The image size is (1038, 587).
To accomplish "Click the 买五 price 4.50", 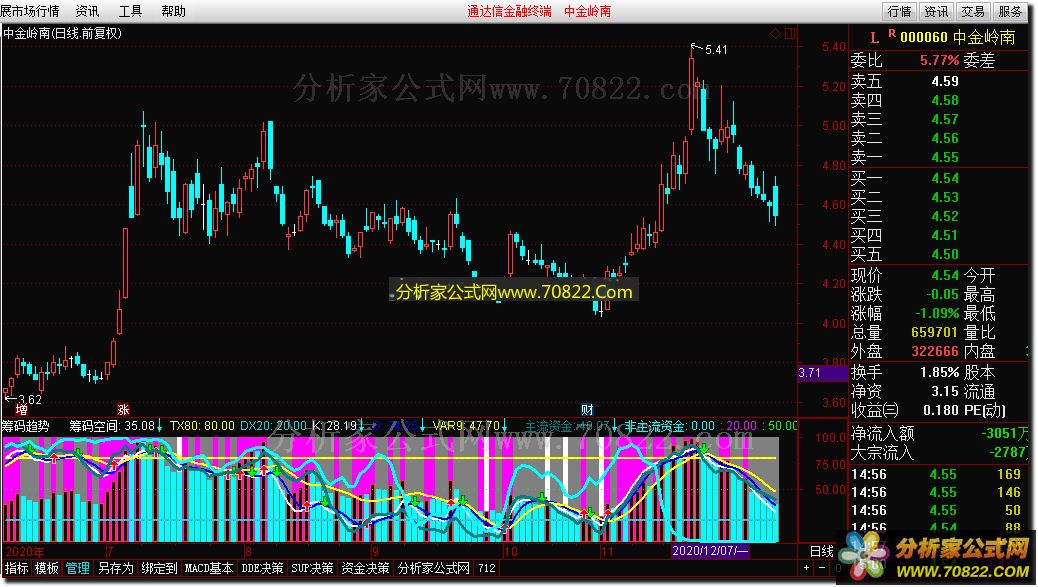I will [x=945, y=254].
